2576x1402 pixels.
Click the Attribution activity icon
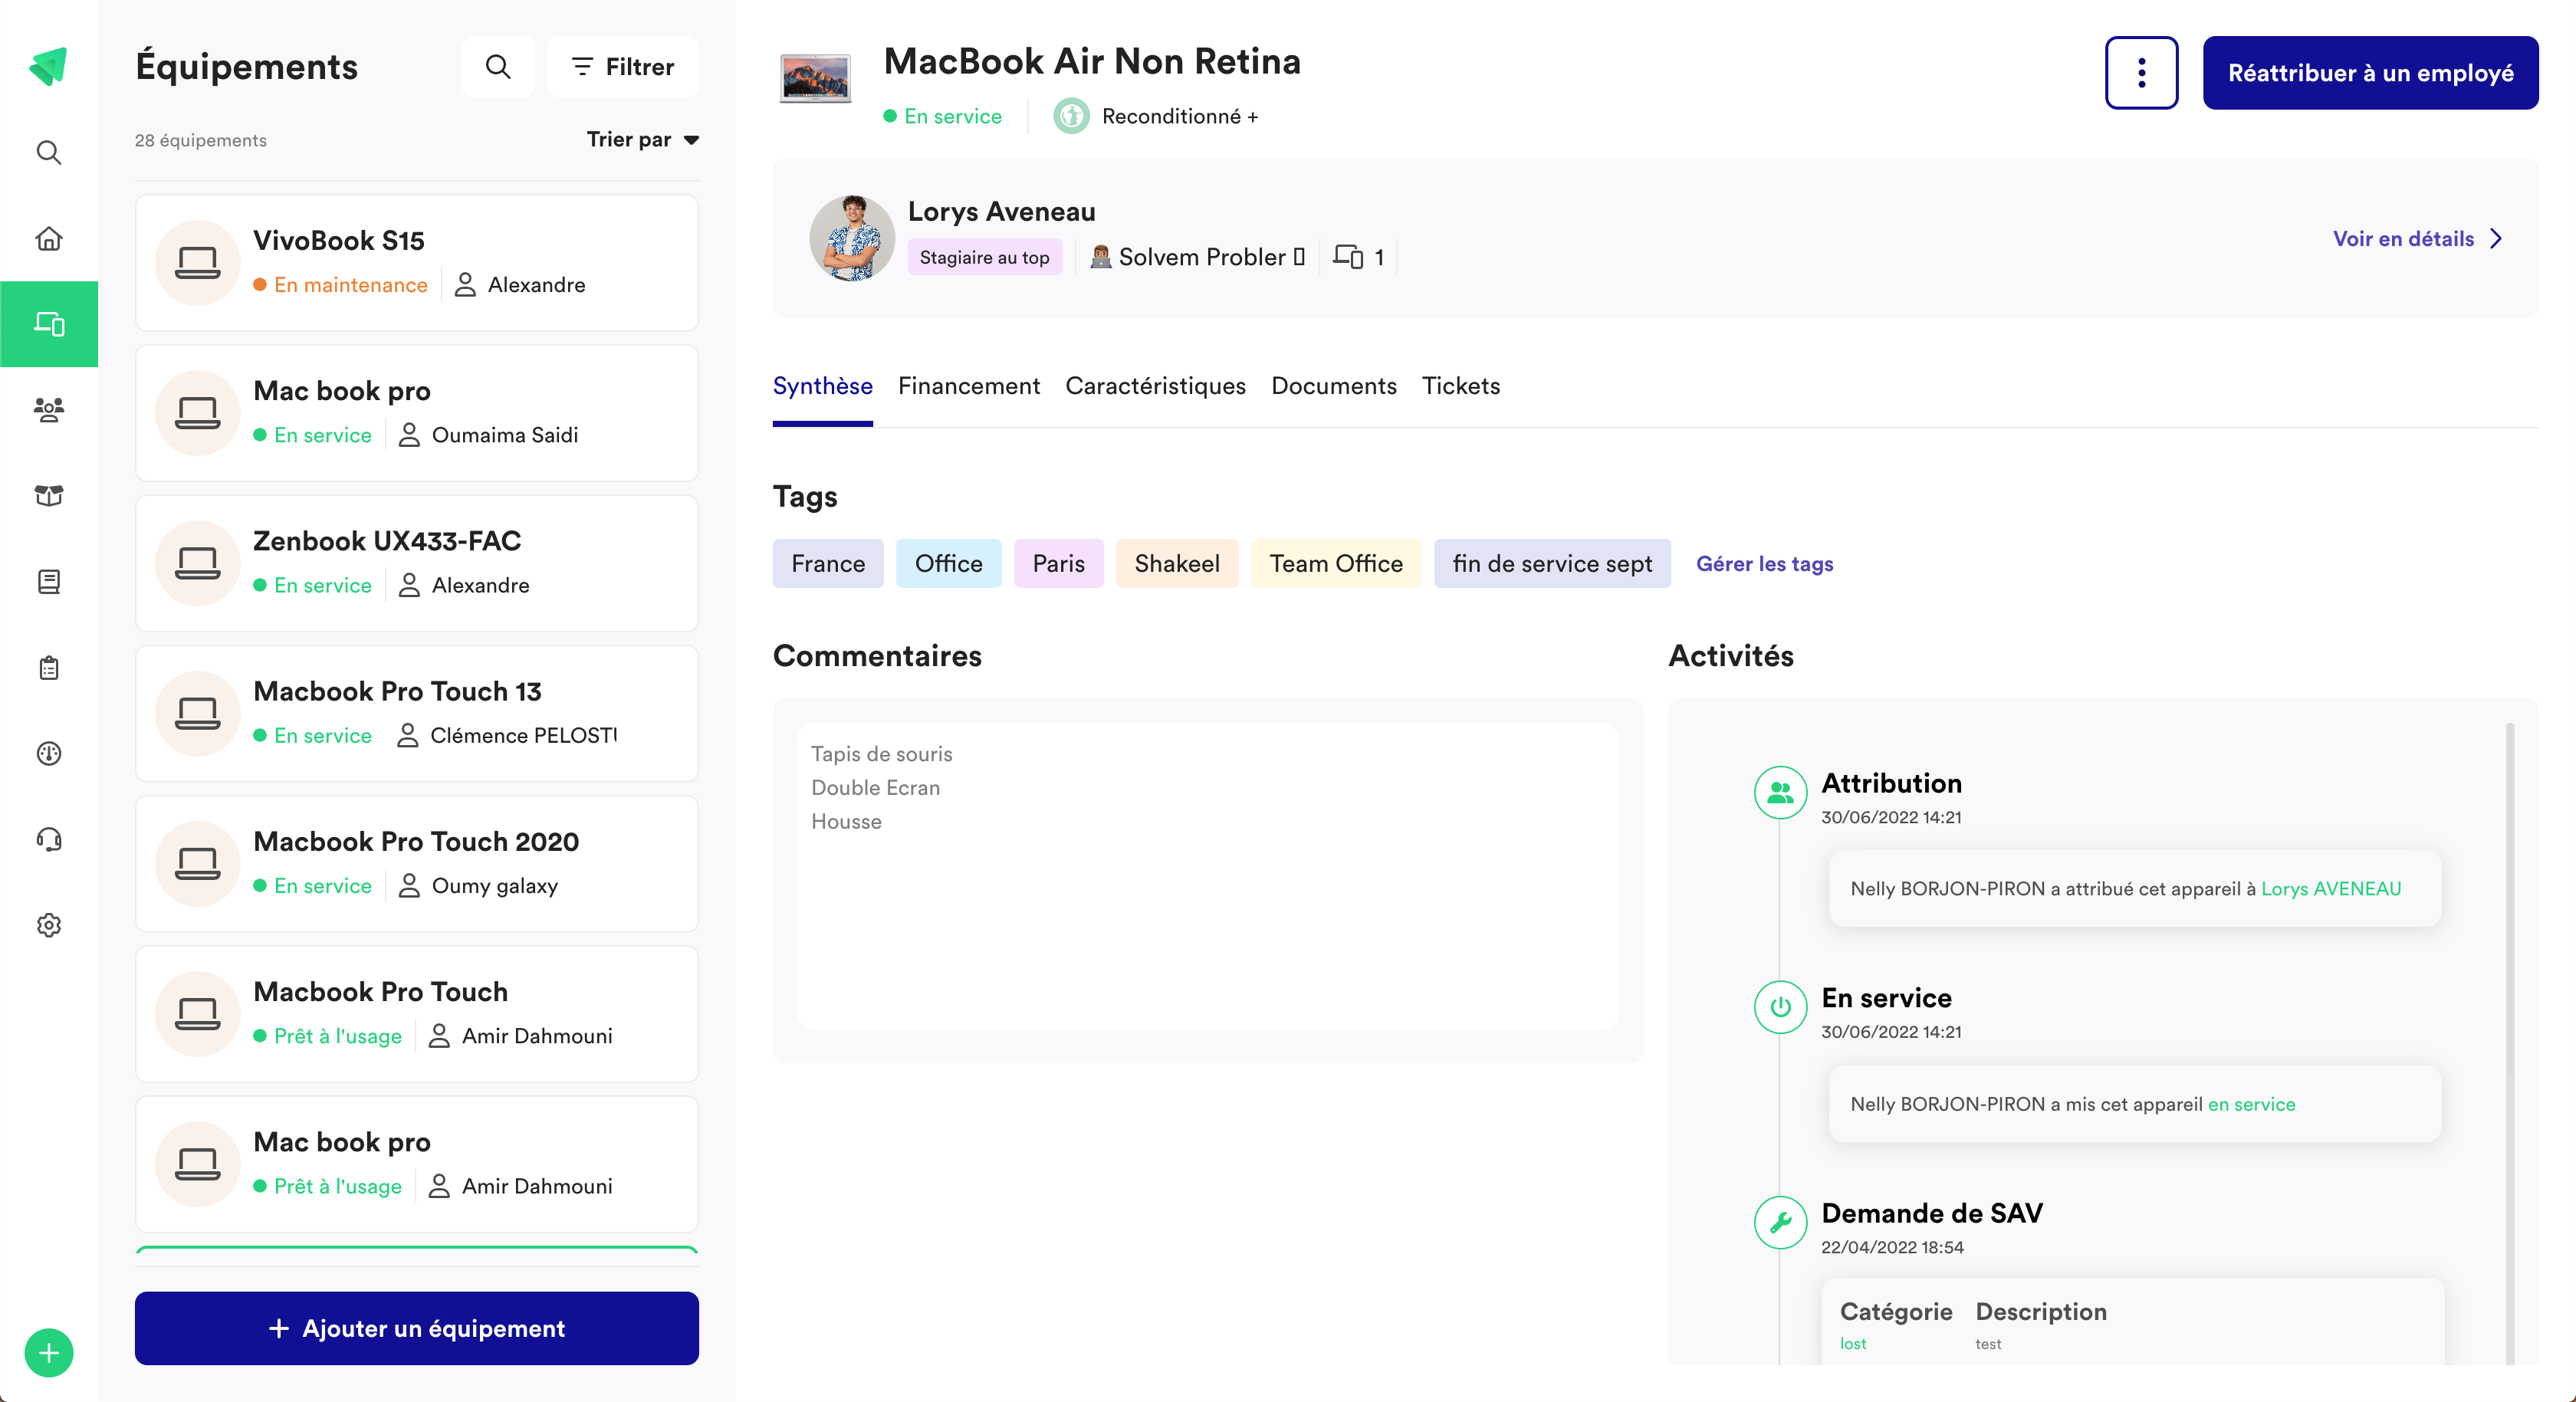click(x=1780, y=793)
